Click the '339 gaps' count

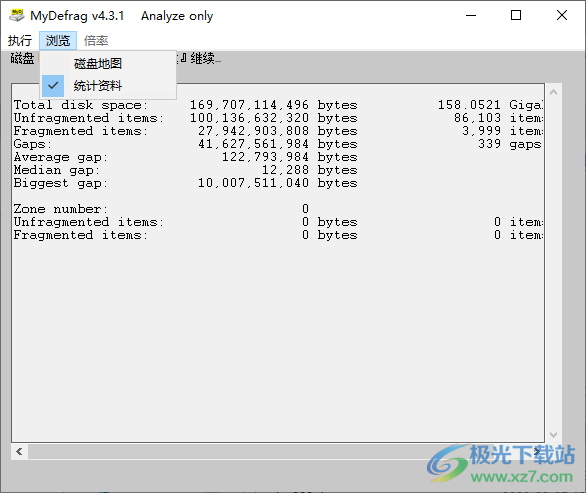pos(510,144)
